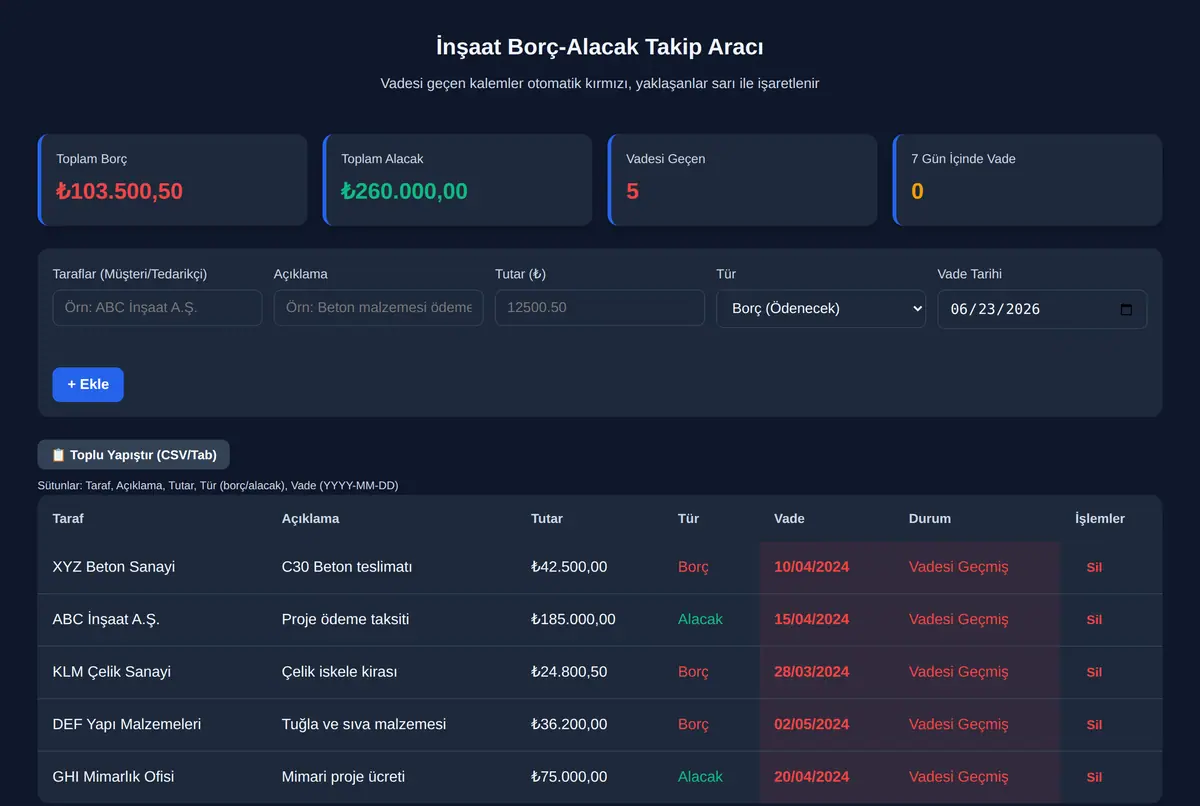The image size is (1200, 806).
Task: Click the date text in Vade Tarihi field
Action: coord(995,309)
